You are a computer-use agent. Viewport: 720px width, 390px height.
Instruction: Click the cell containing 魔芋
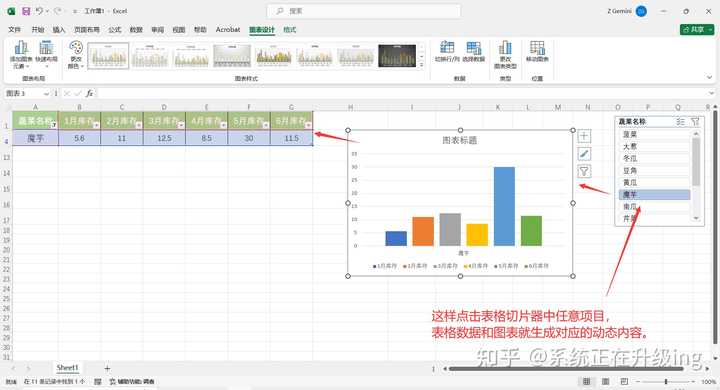(35, 138)
